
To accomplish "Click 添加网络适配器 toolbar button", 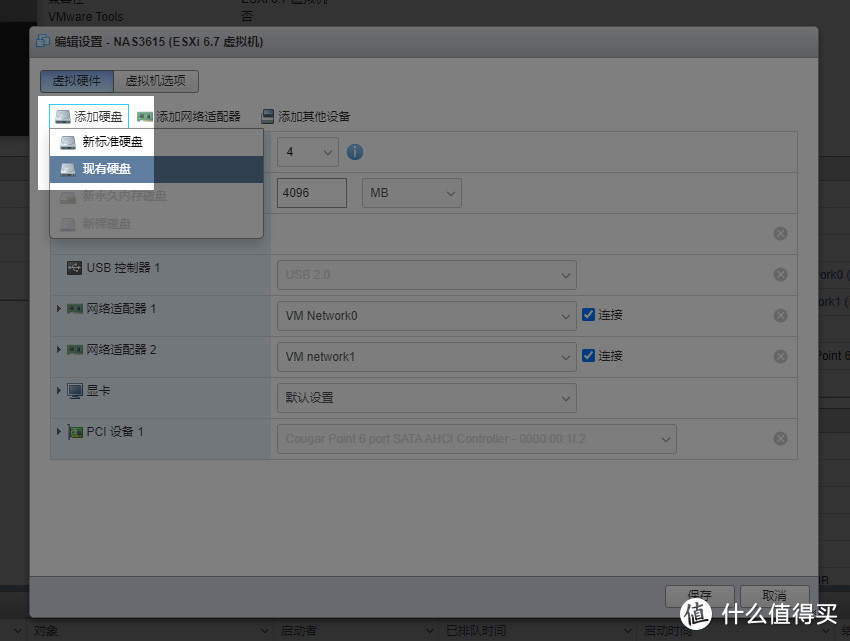I will pyautogui.click(x=189, y=117).
